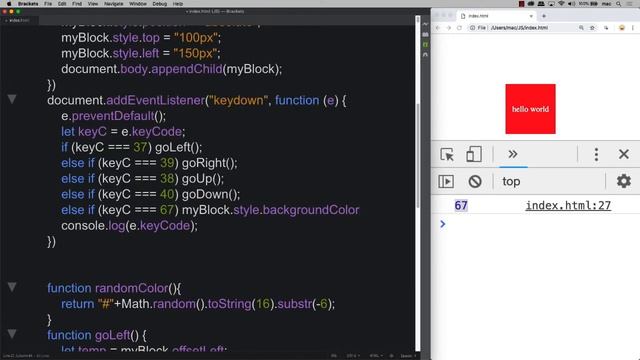The width and height of the screenshot is (640, 360).
Task: Click the Chrome back arrow
Action: click(438, 28)
